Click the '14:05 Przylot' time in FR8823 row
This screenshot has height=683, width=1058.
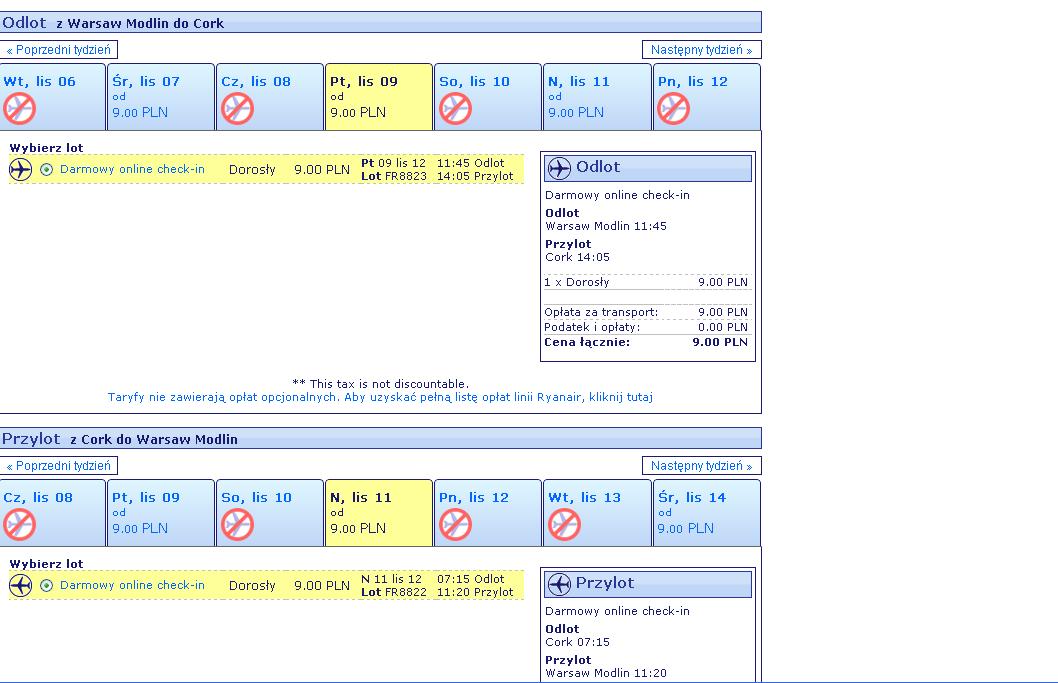pyautogui.click(x=475, y=176)
